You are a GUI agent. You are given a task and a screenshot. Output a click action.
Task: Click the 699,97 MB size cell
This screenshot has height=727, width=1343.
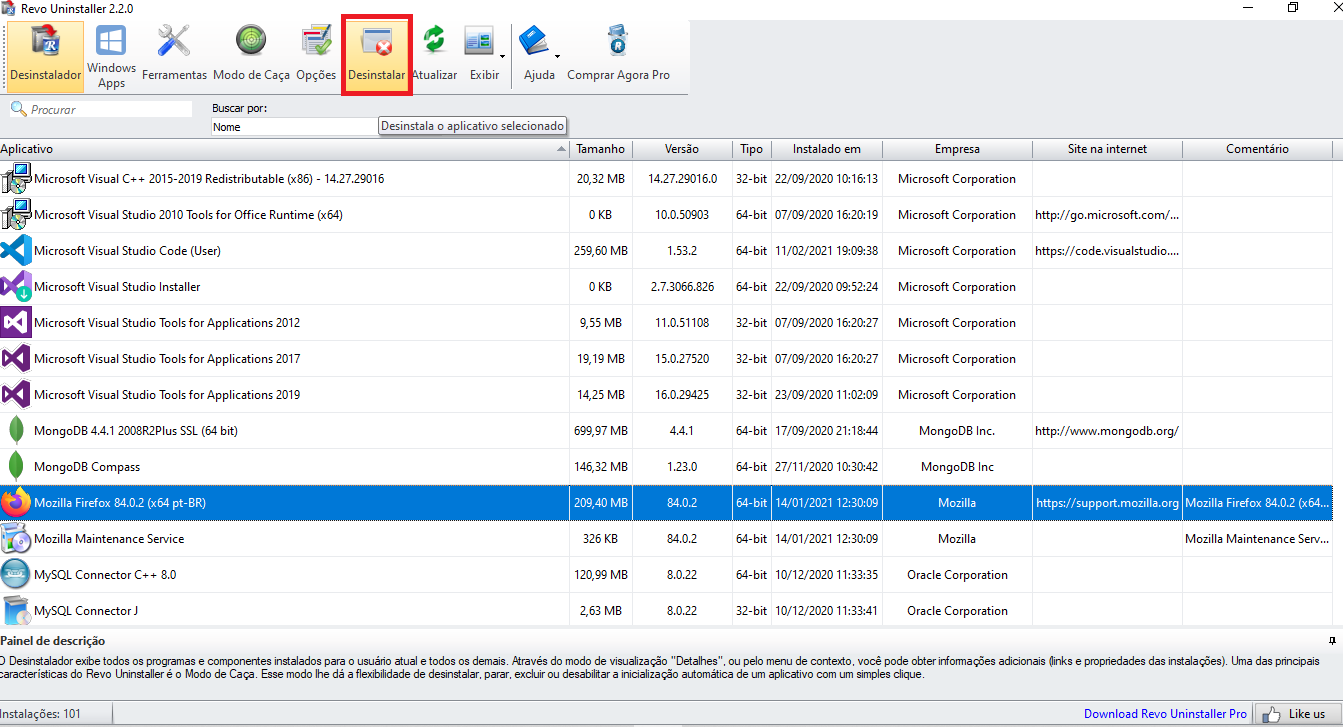601,431
